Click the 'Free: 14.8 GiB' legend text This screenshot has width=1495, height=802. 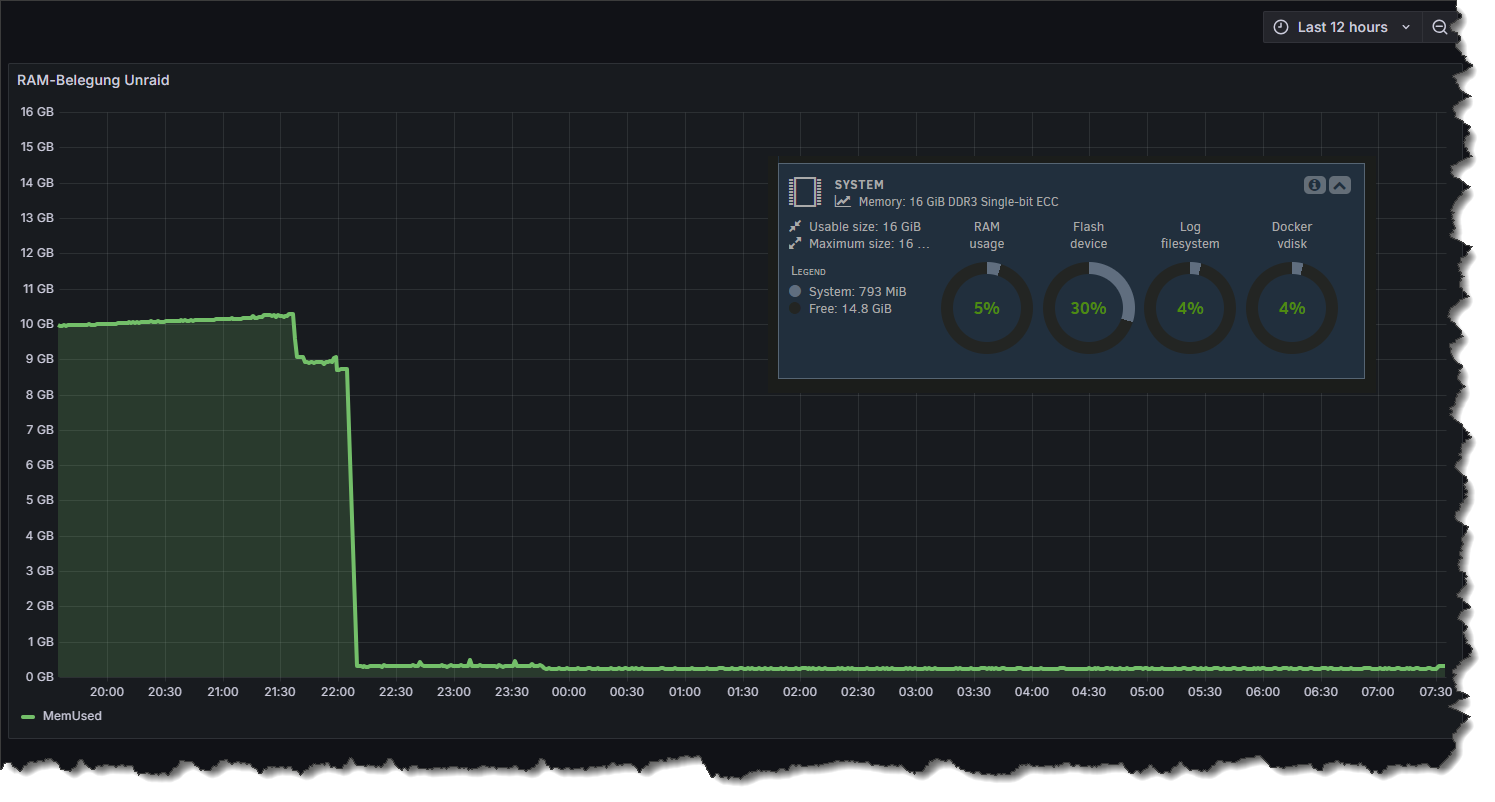[x=850, y=309]
